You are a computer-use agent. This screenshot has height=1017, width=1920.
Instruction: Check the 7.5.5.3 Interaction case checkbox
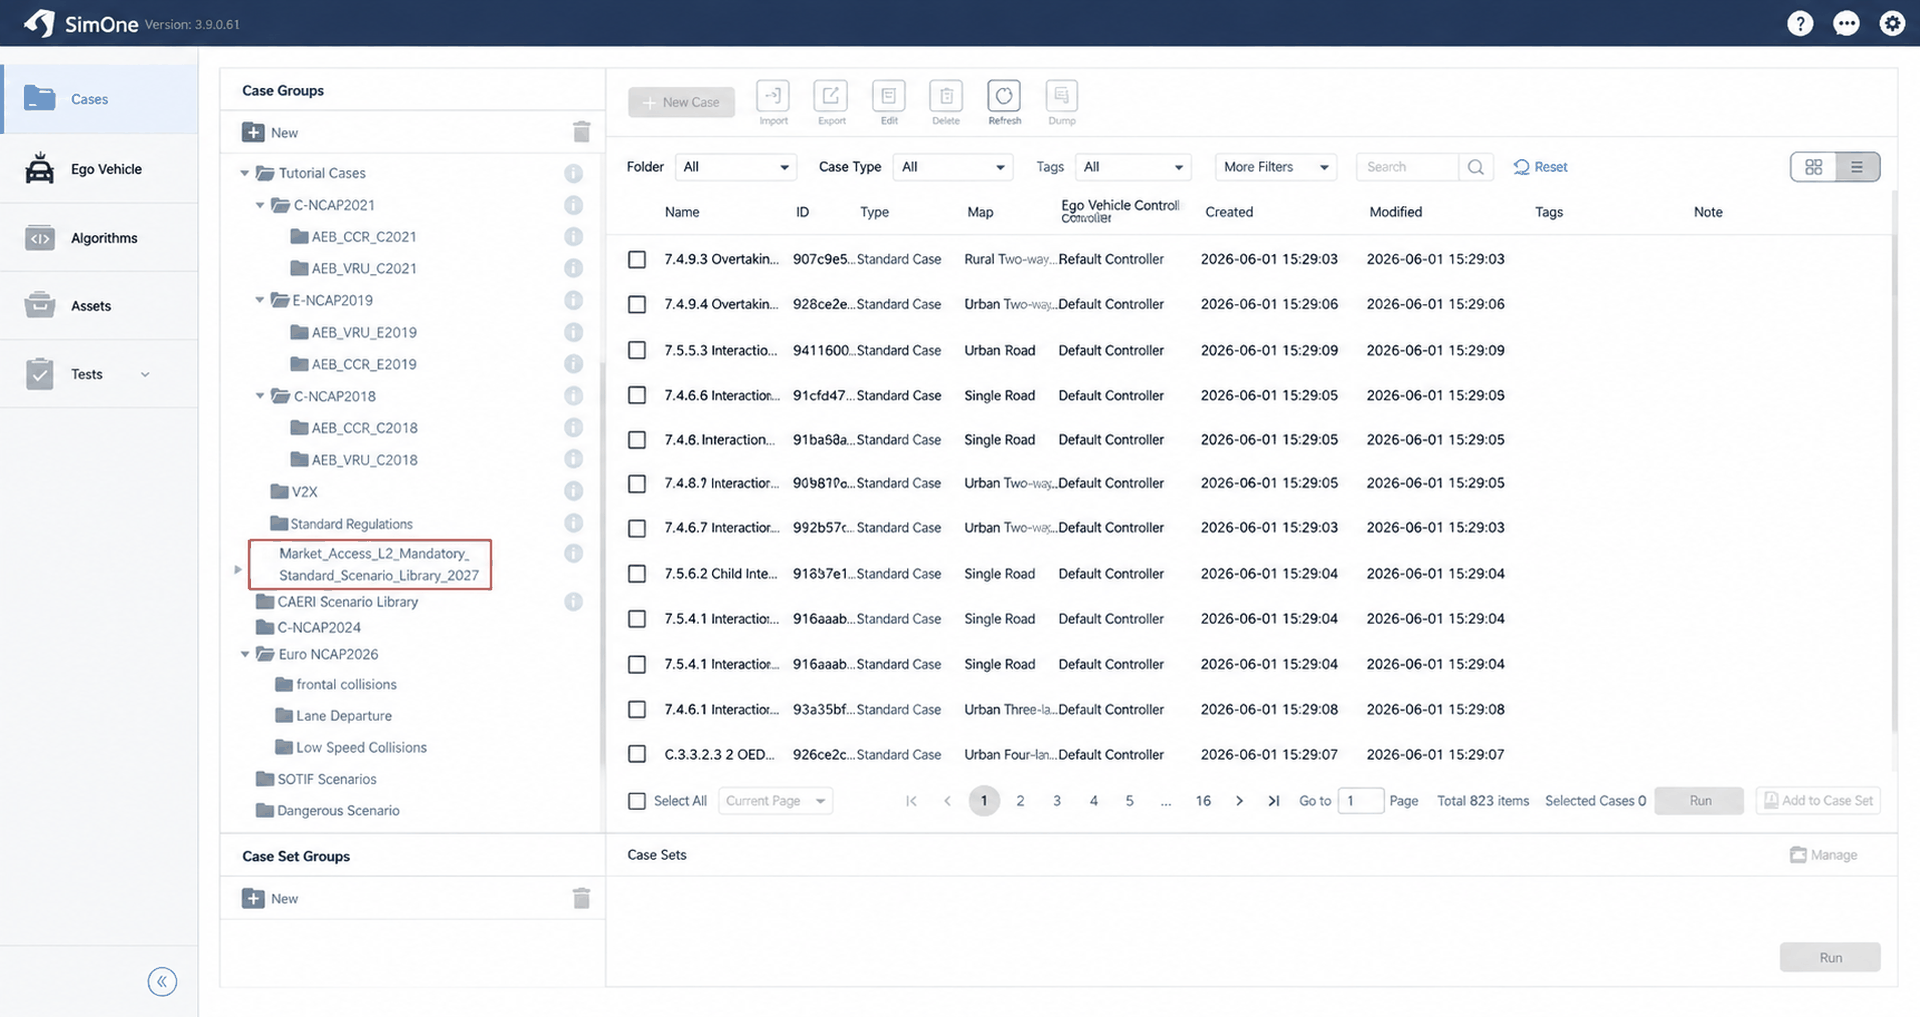pos(637,350)
